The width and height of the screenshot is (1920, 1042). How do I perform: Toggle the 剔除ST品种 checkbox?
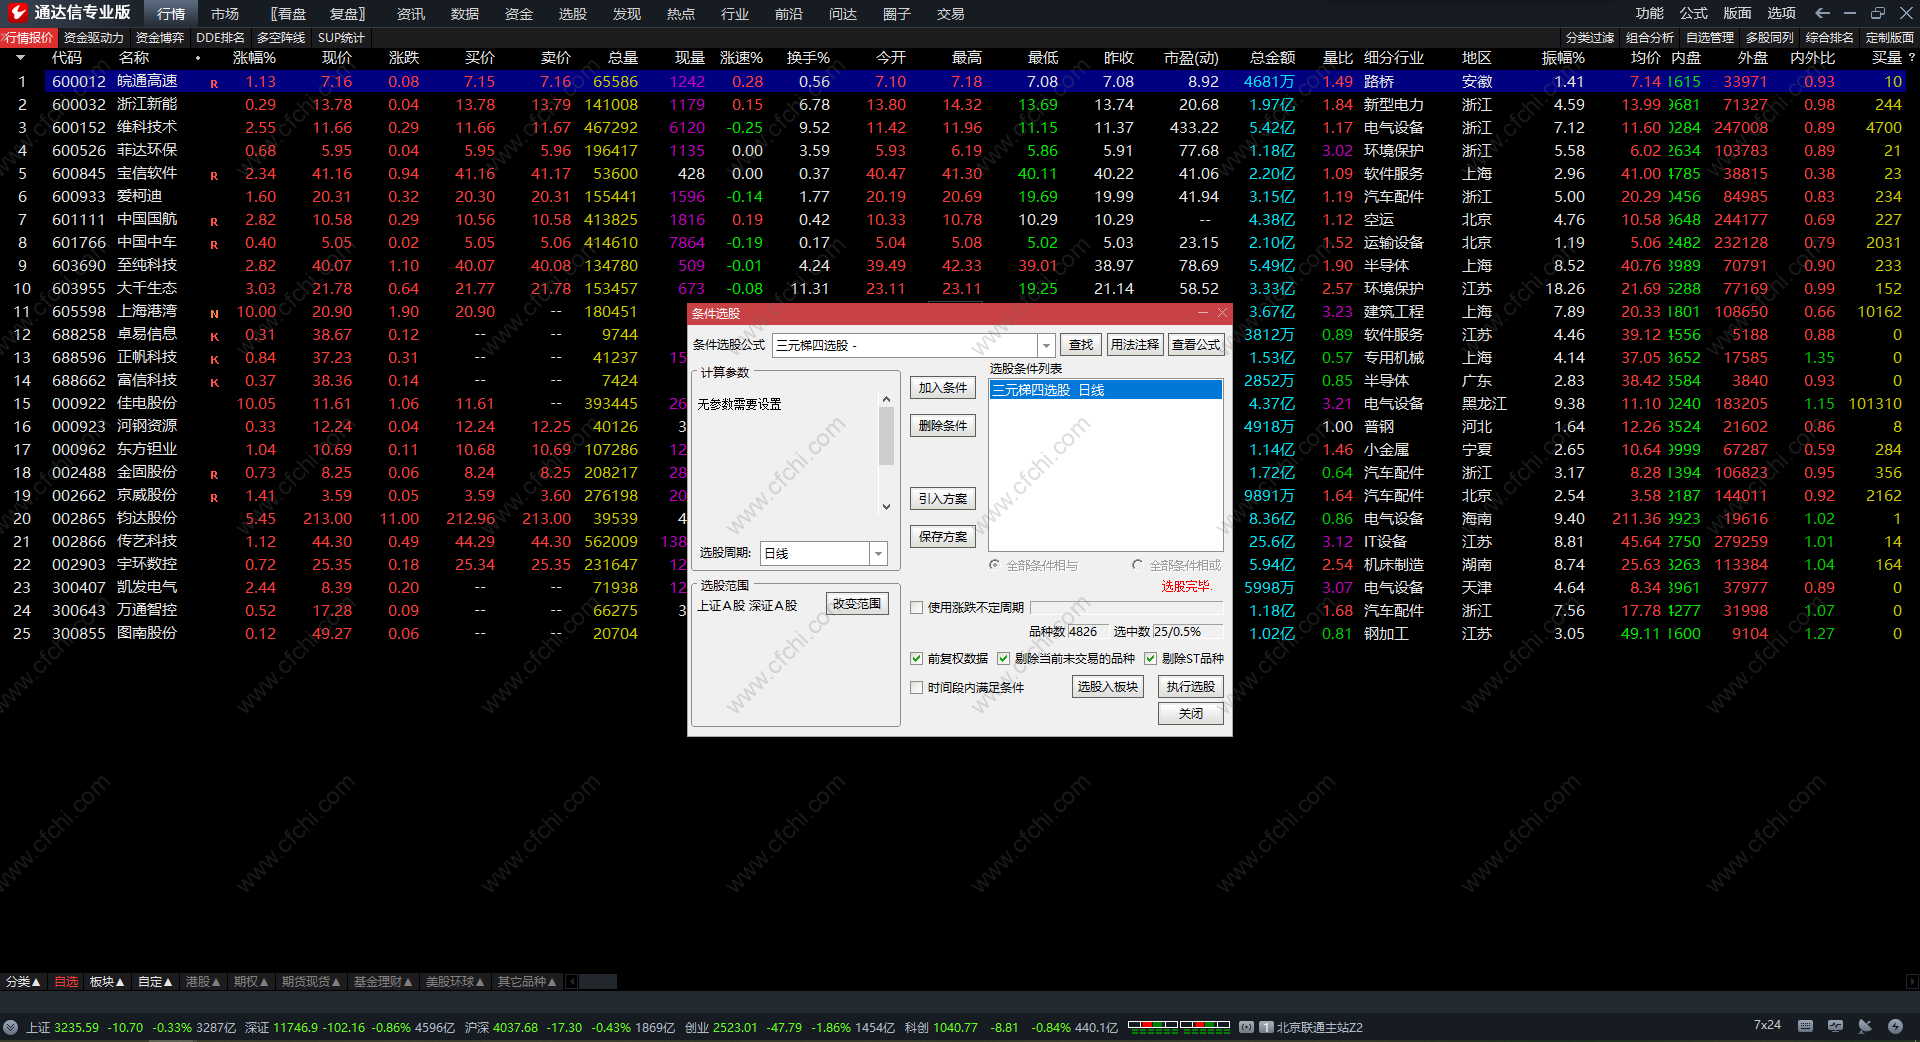click(1151, 658)
